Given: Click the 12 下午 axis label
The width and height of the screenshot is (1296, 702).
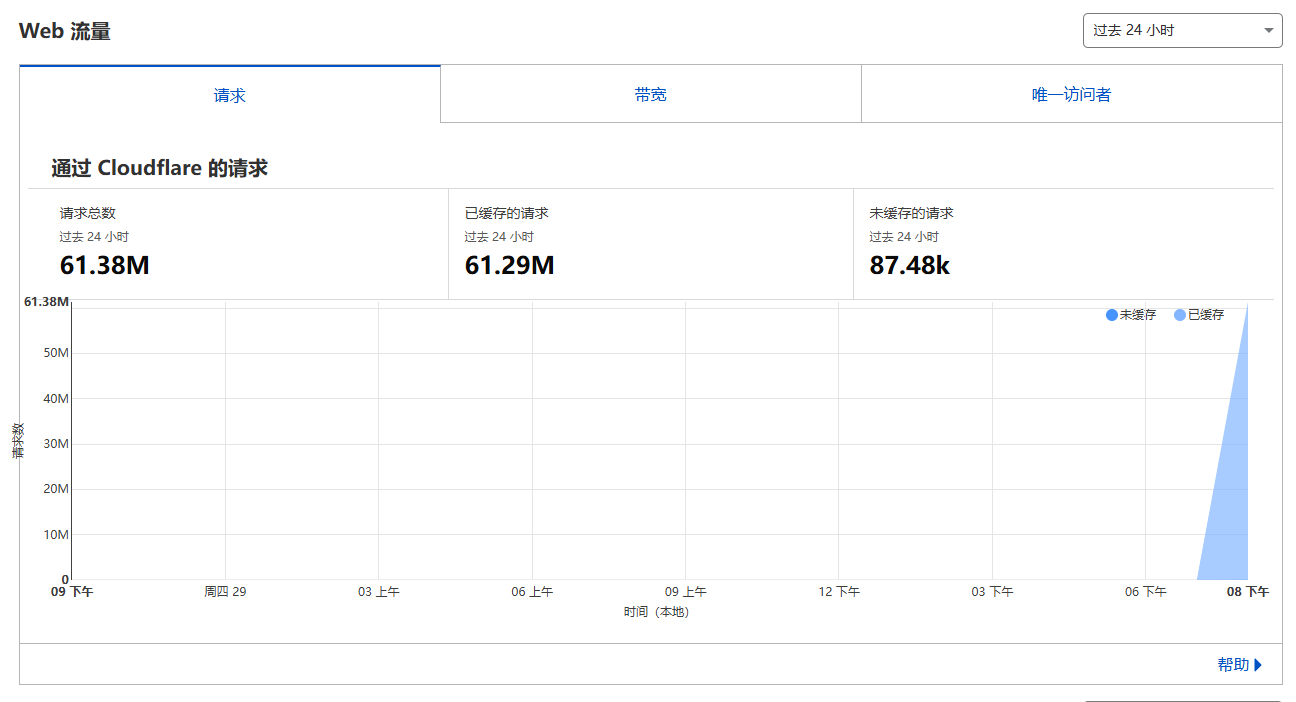Looking at the screenshot, I should click(x=839, y=592).
